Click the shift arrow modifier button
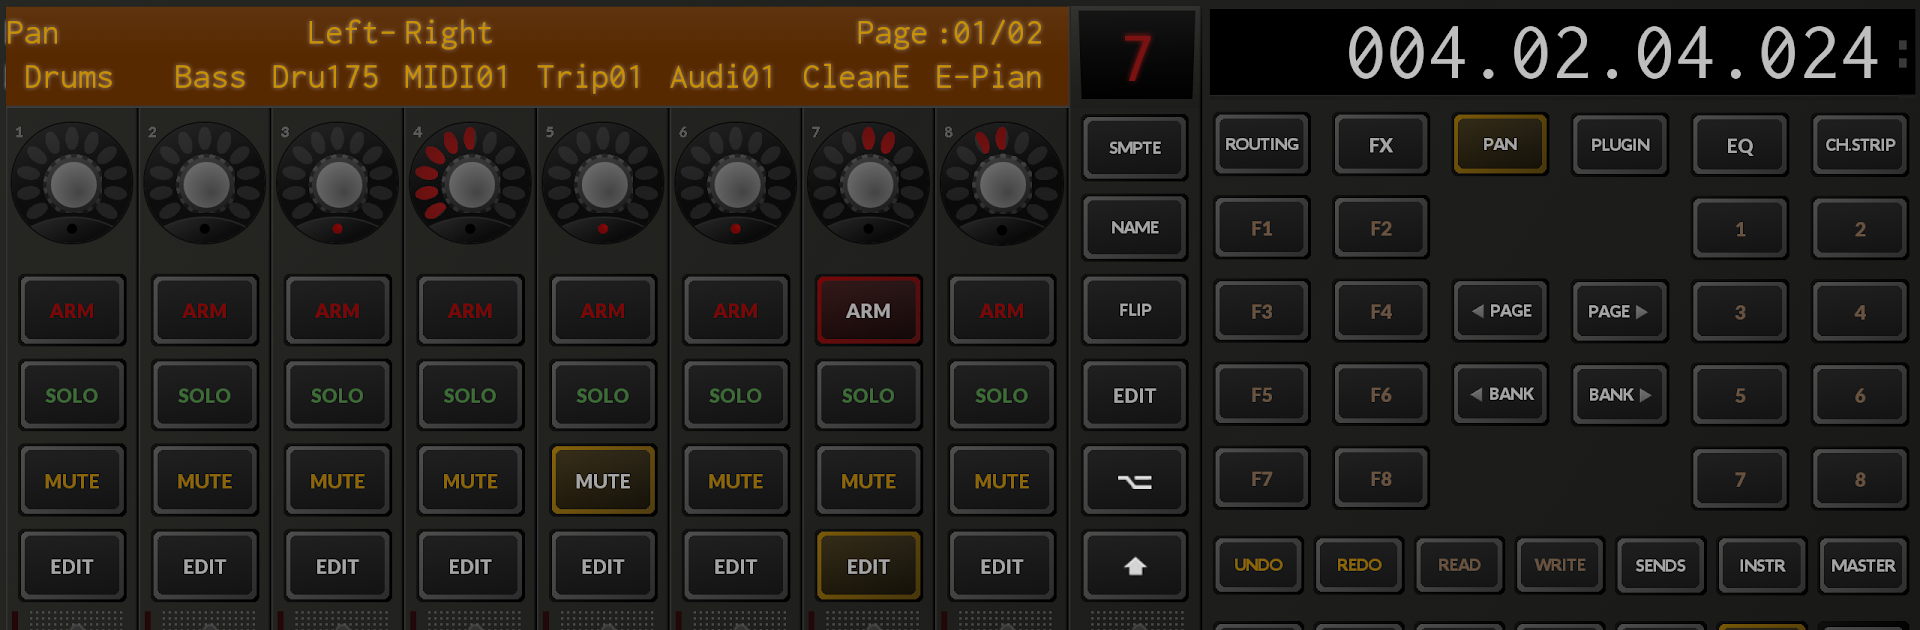Screen dimensions: 1920x630 (x=1134, y=566)
